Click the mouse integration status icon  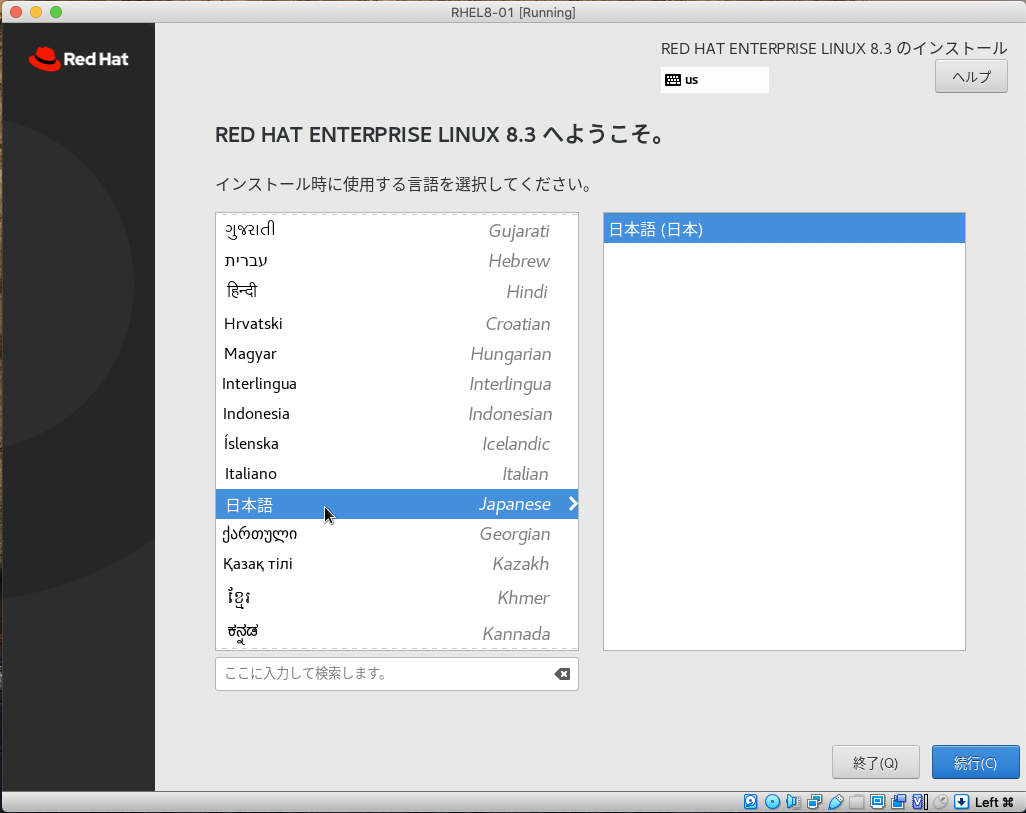pos(941,801)
